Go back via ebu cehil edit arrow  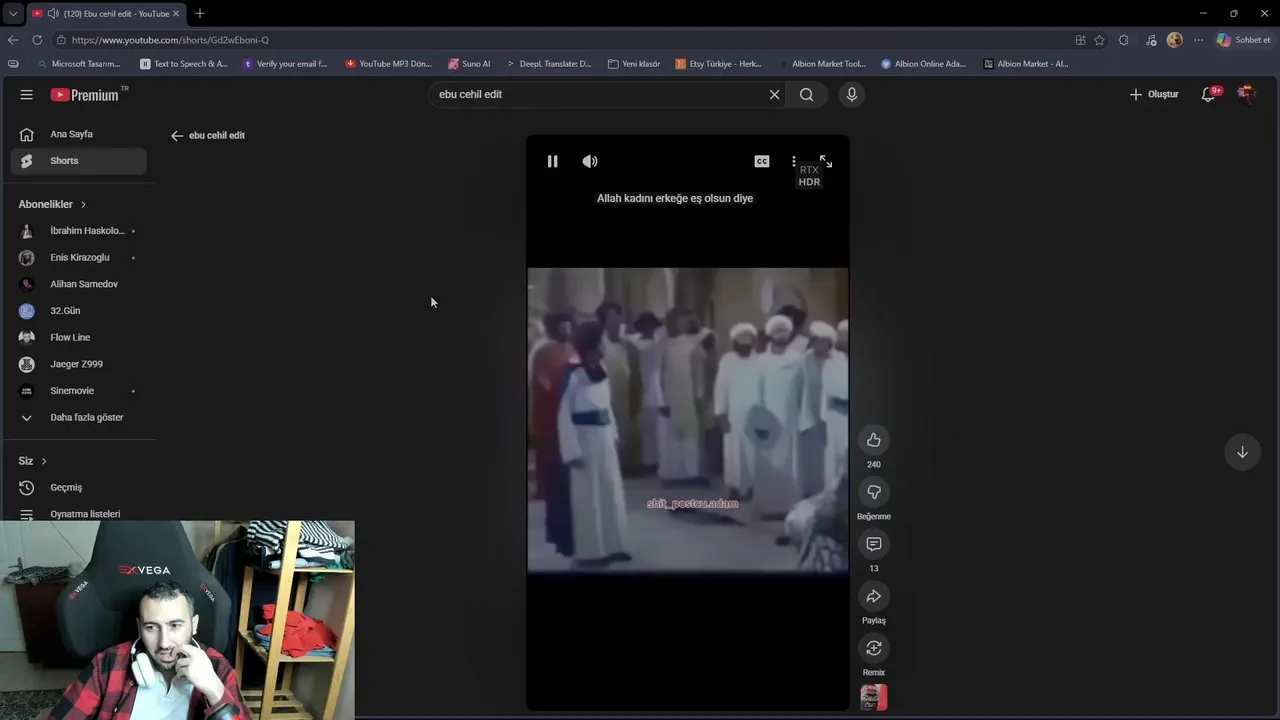pyautogui.click(x=177, y=135)
